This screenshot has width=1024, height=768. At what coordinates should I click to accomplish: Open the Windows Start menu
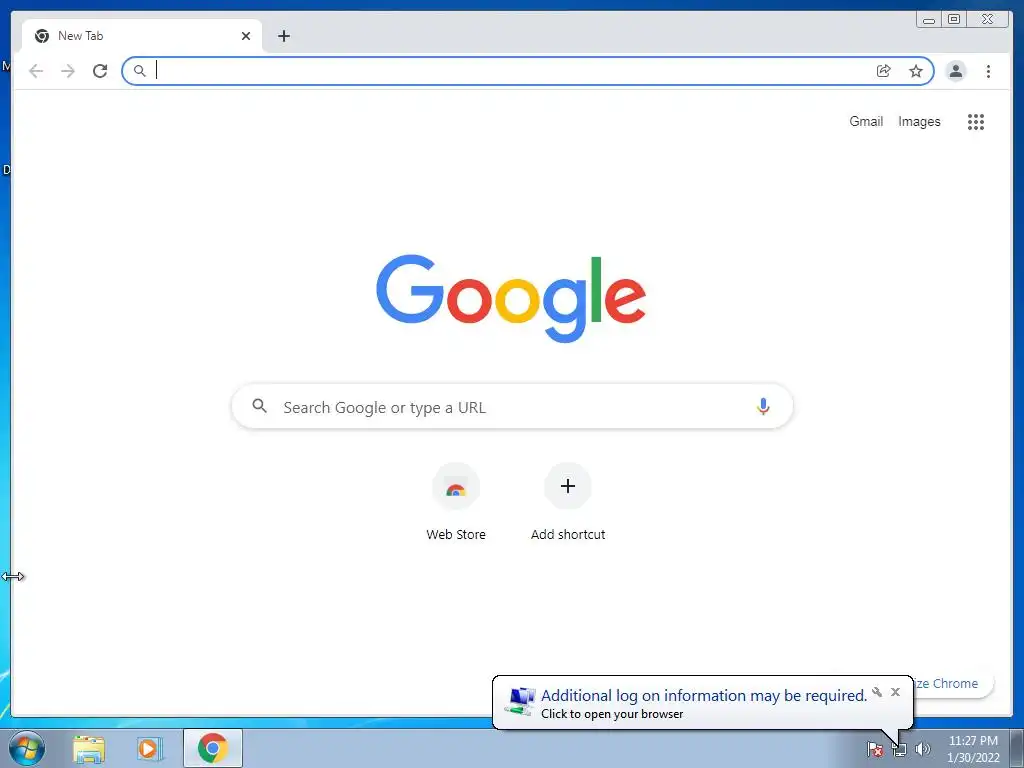pyautogui.click(x=27, y=748)
